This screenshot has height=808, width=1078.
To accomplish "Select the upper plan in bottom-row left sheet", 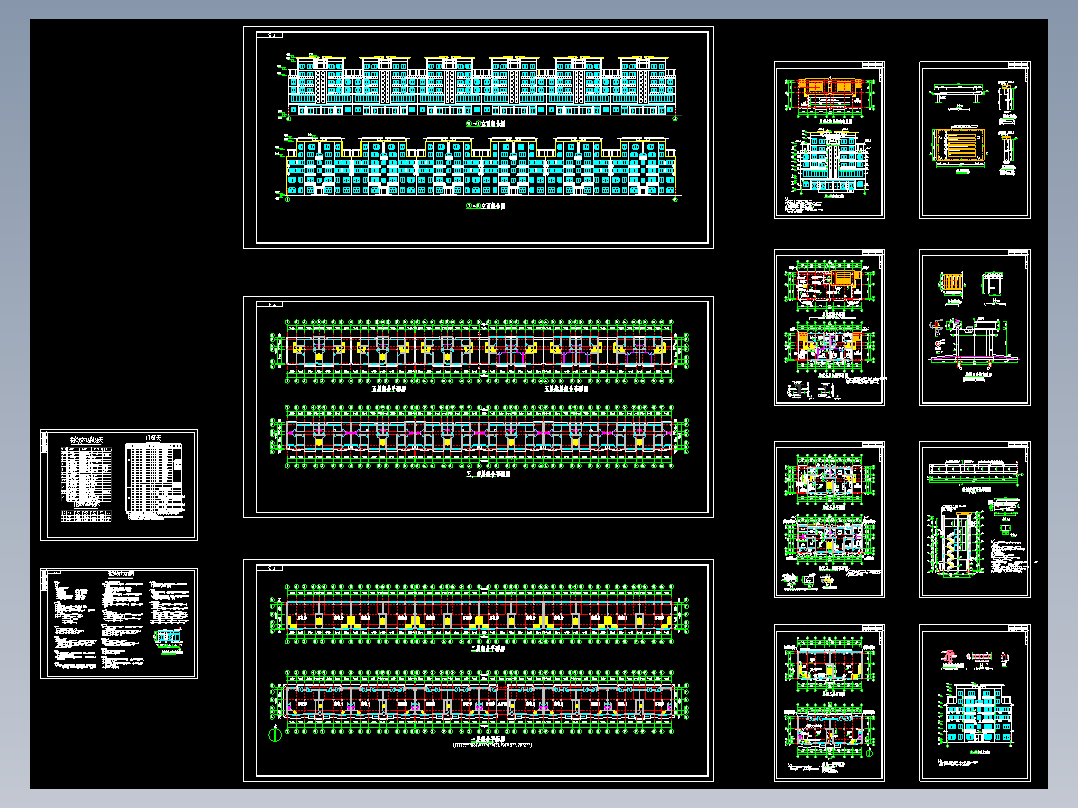I will point(830,663).
